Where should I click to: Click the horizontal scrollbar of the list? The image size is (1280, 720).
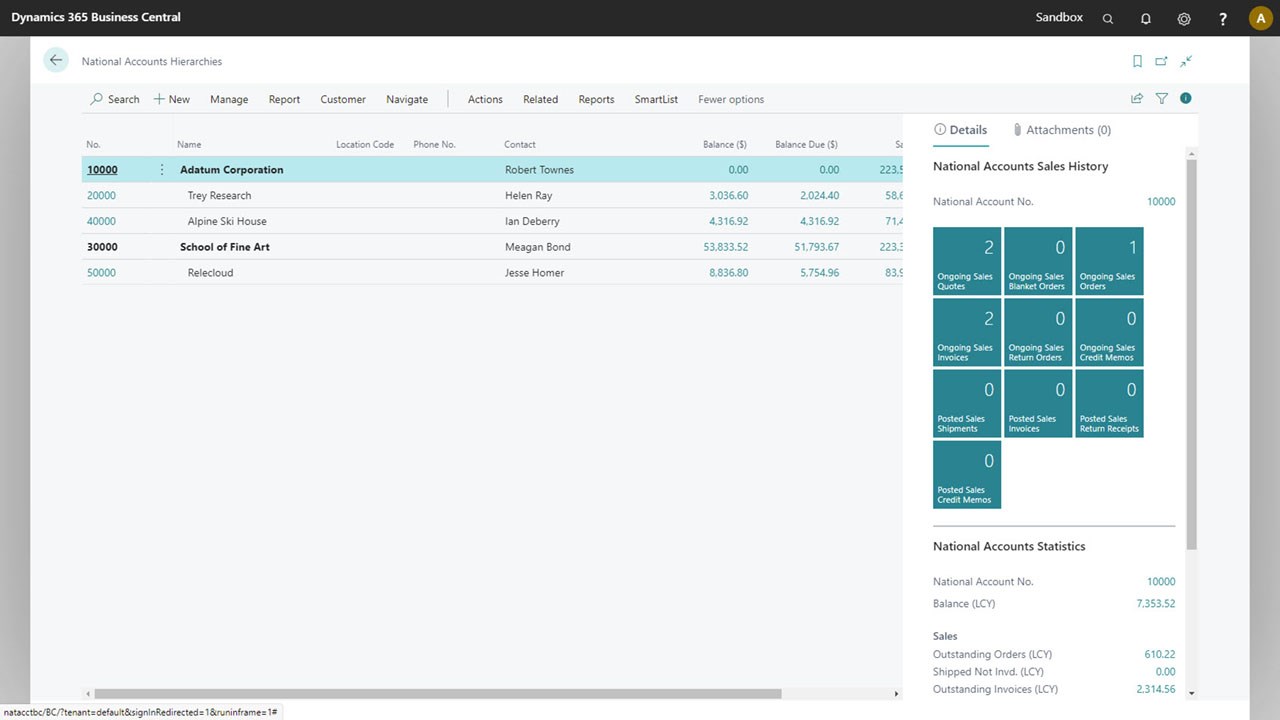pos(437,693)
